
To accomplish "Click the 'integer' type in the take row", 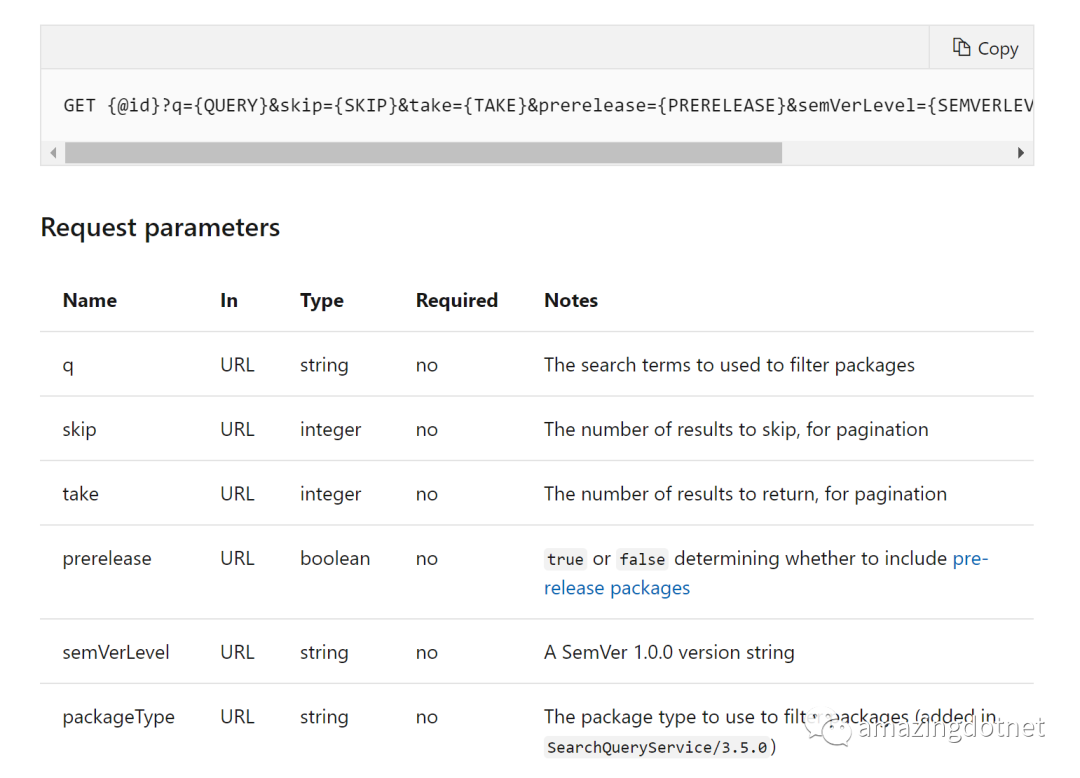I will click(331, 494).
